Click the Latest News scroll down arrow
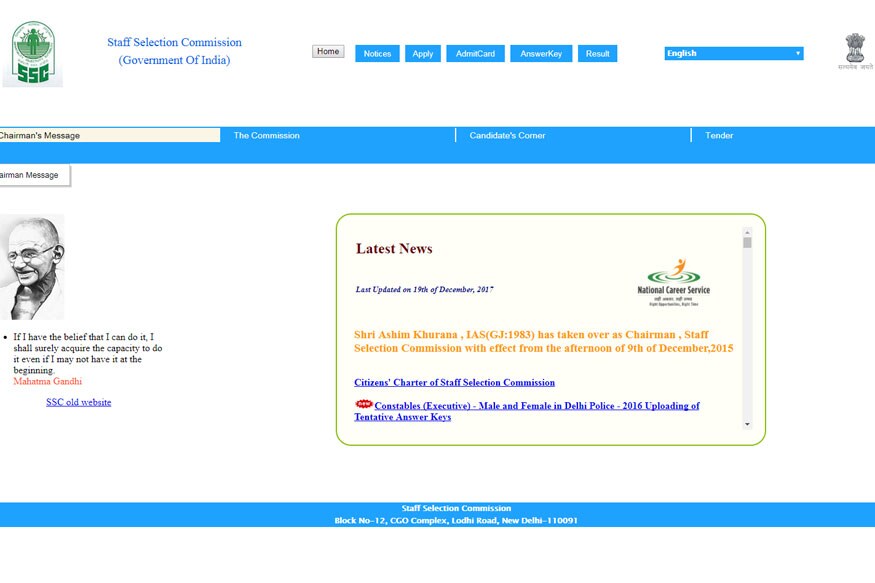This screenshot has height=583, width=875. point(747,425)
